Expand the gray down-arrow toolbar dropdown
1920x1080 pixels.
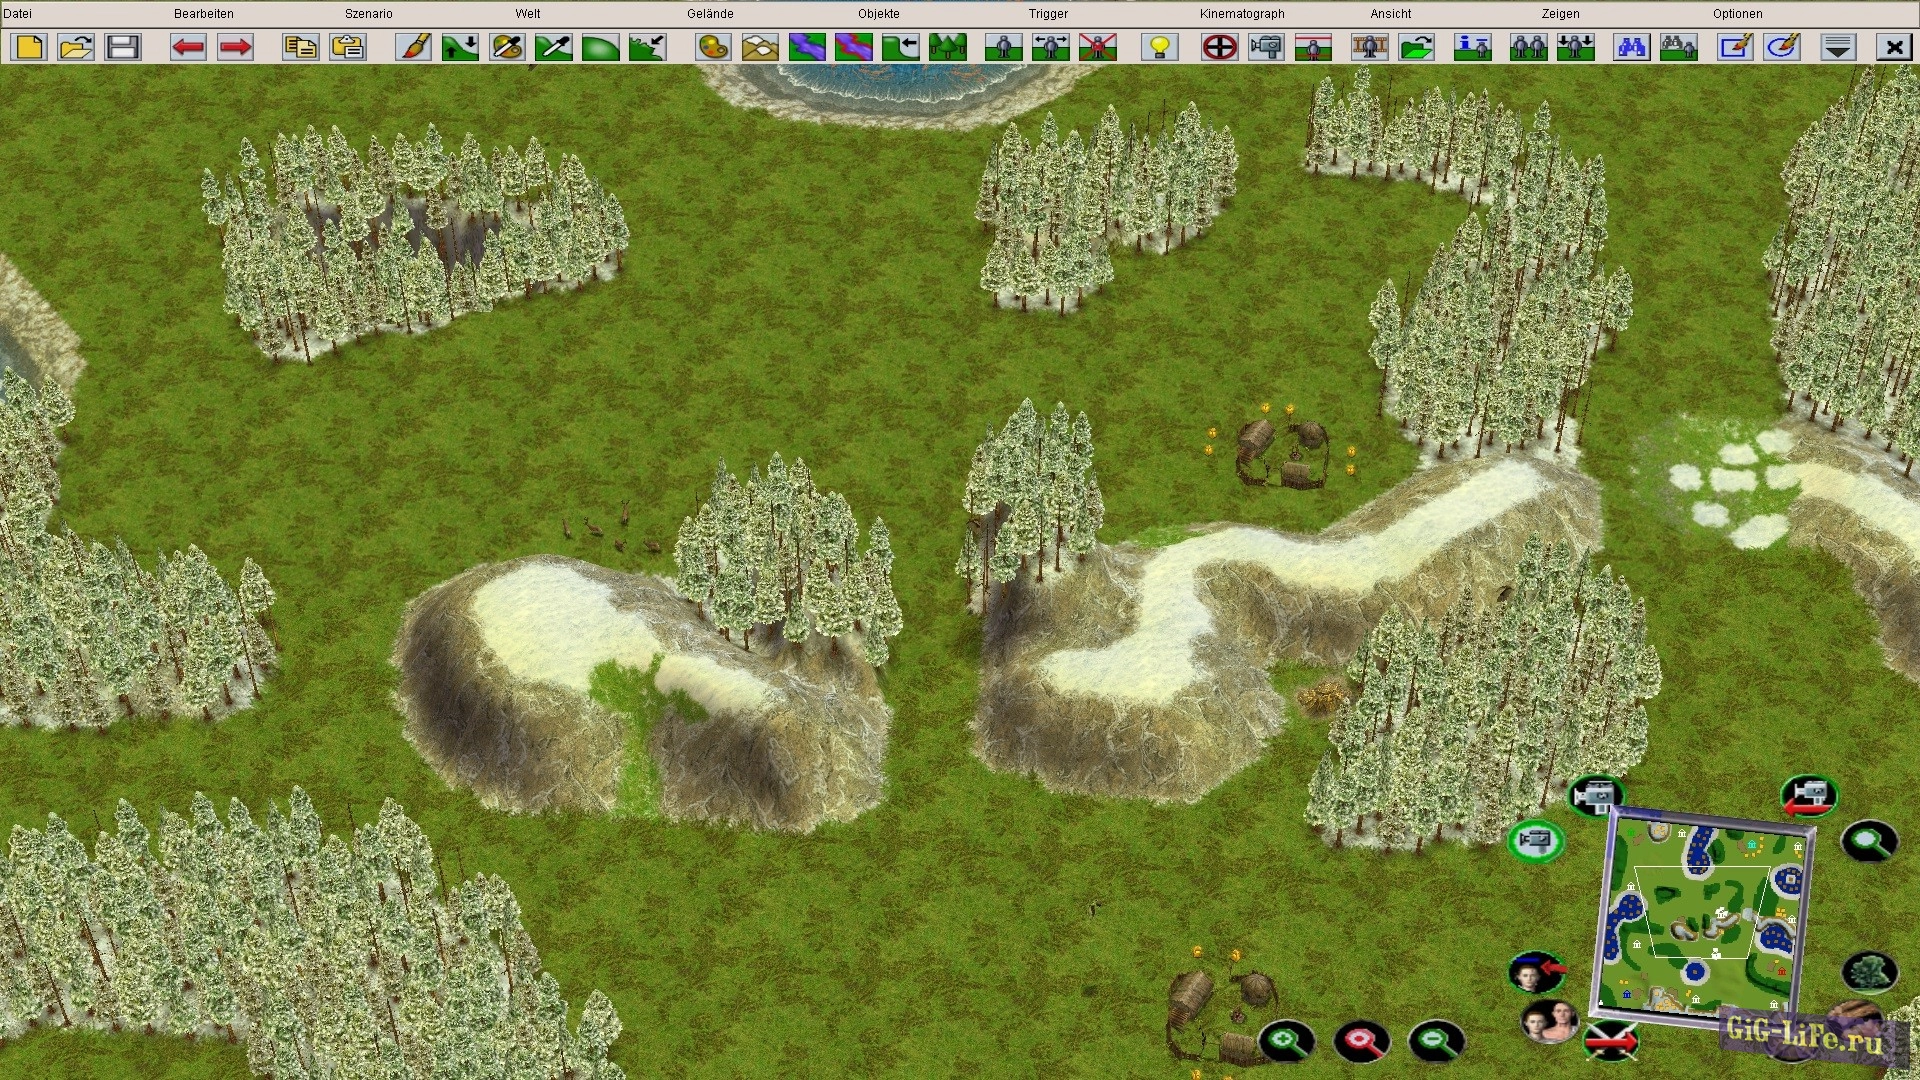pos(1838,47)
